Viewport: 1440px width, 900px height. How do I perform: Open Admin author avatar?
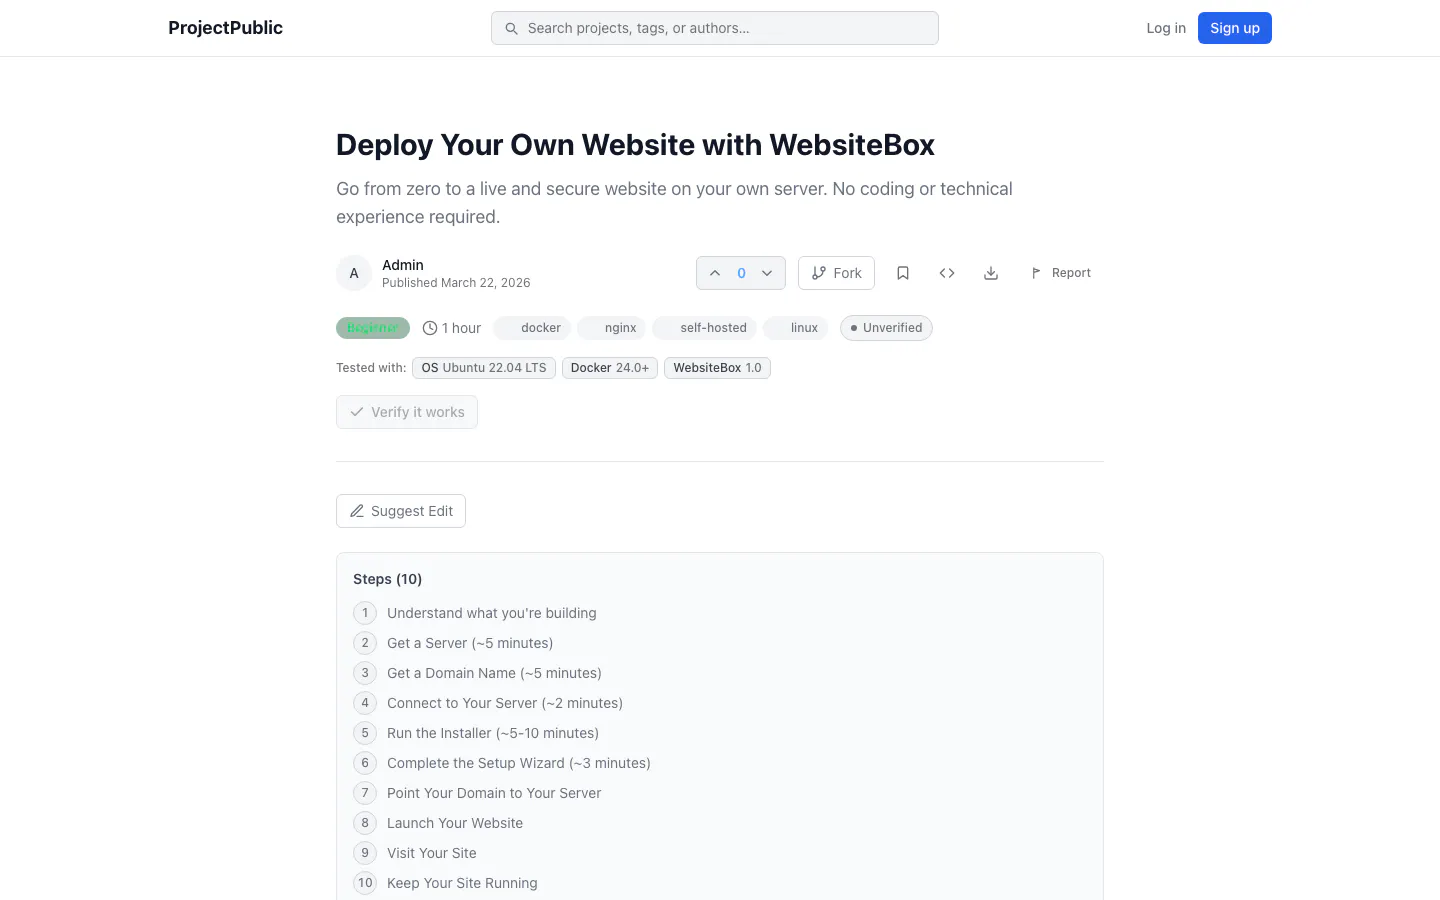point(354,273)
